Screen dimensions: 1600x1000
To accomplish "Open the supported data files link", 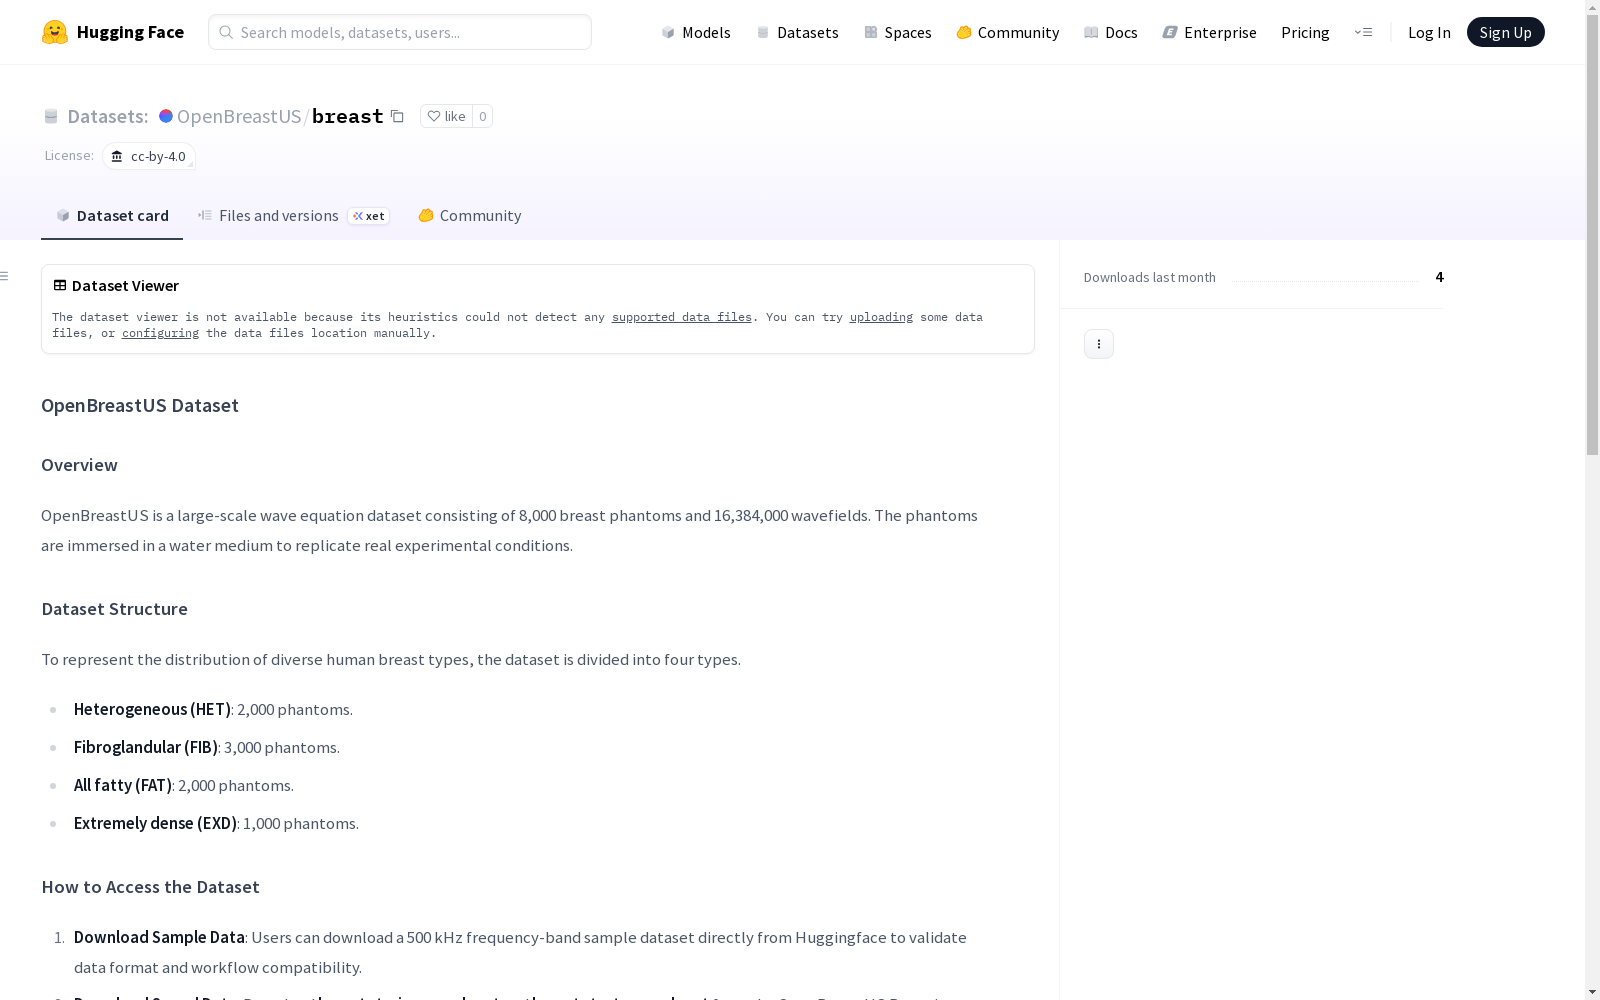I will [x=681, y=317].
